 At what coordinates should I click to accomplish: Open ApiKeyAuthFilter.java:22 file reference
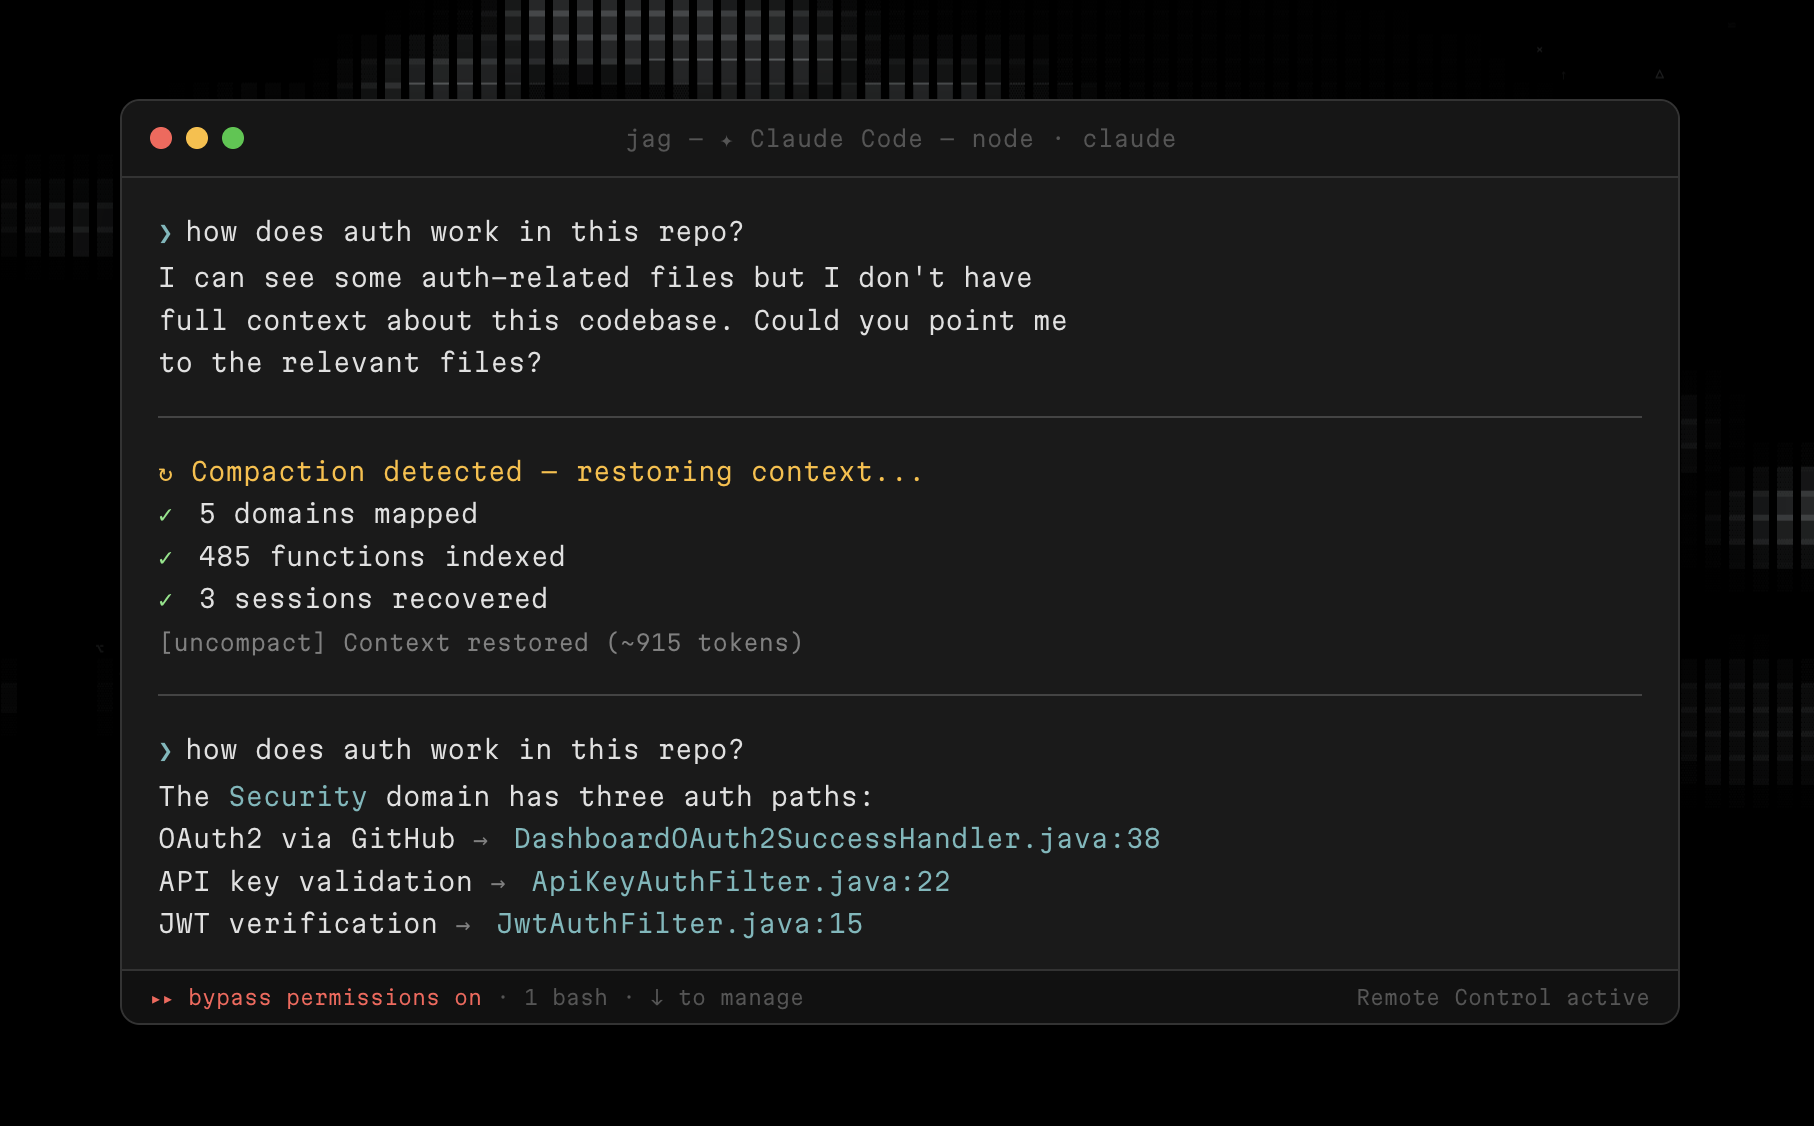click(740, 882)
